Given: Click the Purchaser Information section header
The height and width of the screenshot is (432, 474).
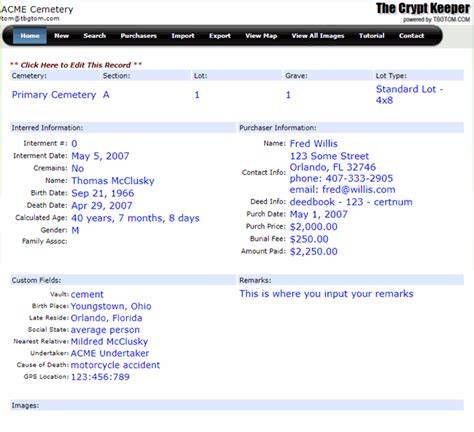Looking at the screenshot, I should 351,128.
